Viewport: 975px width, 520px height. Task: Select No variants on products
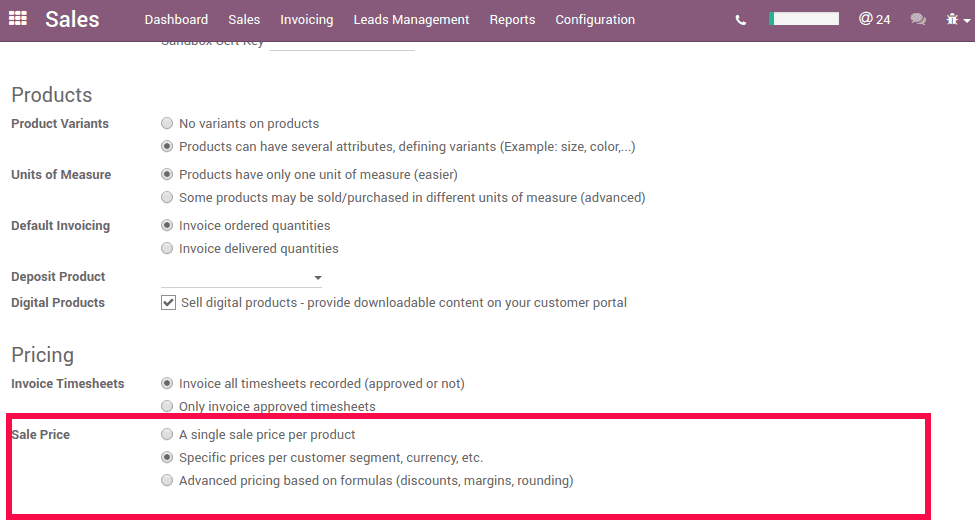167,123
